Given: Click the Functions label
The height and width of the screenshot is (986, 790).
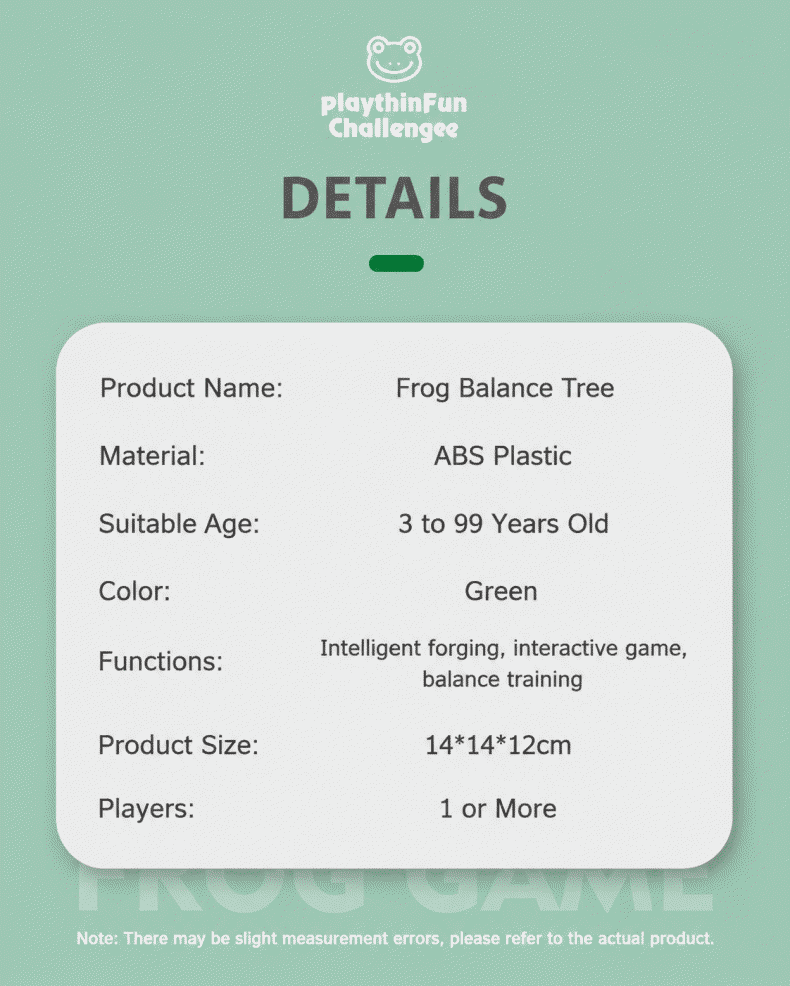Looking at the screenshot, I should coord(161,662).
